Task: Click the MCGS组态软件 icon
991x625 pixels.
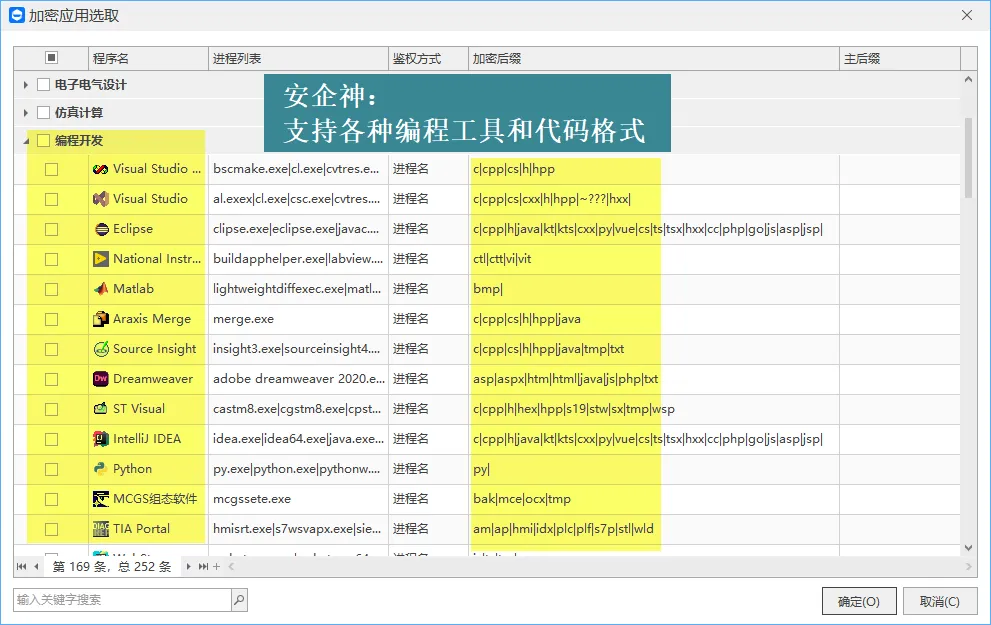Action: [x=100, y=499]
